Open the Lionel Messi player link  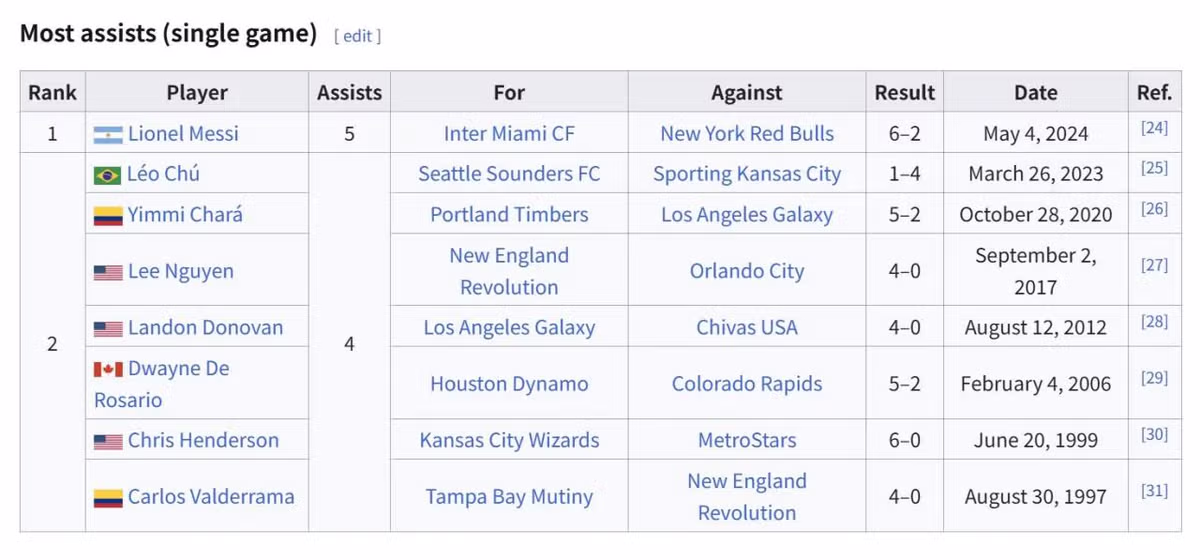coord(183,134)
